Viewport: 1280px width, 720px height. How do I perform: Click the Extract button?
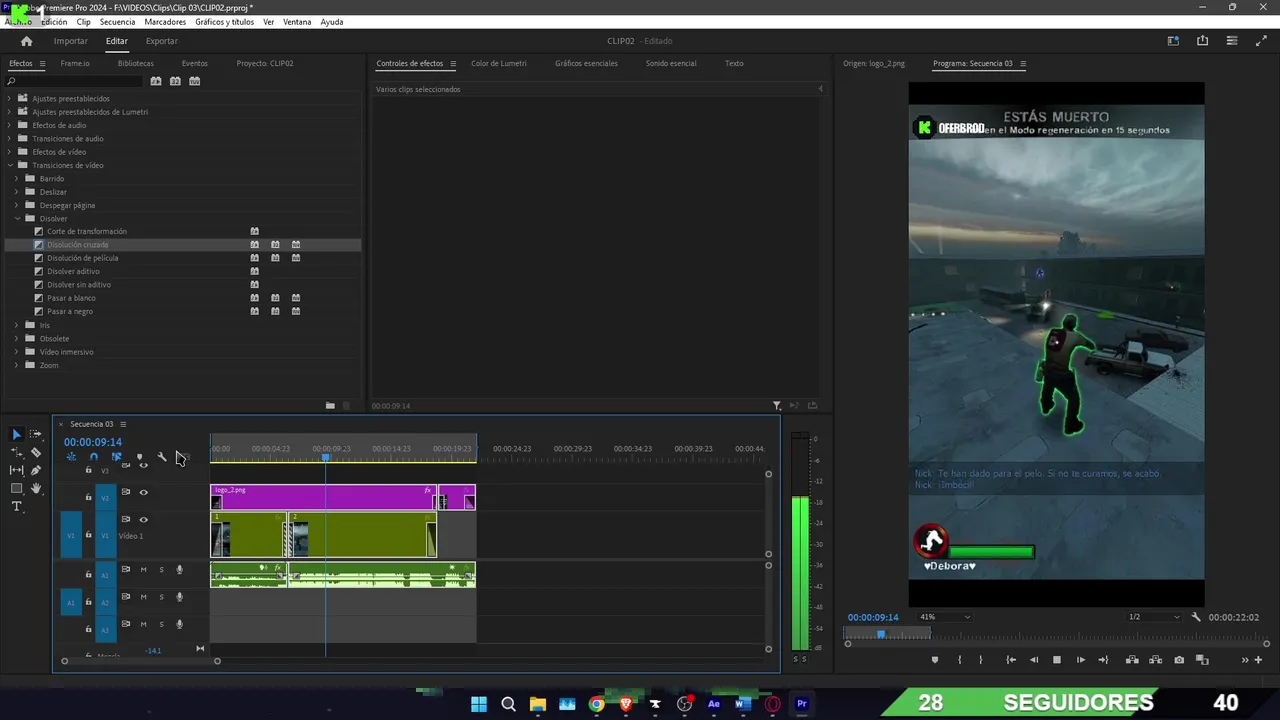pyautogui.click(x=1155, y=660)
